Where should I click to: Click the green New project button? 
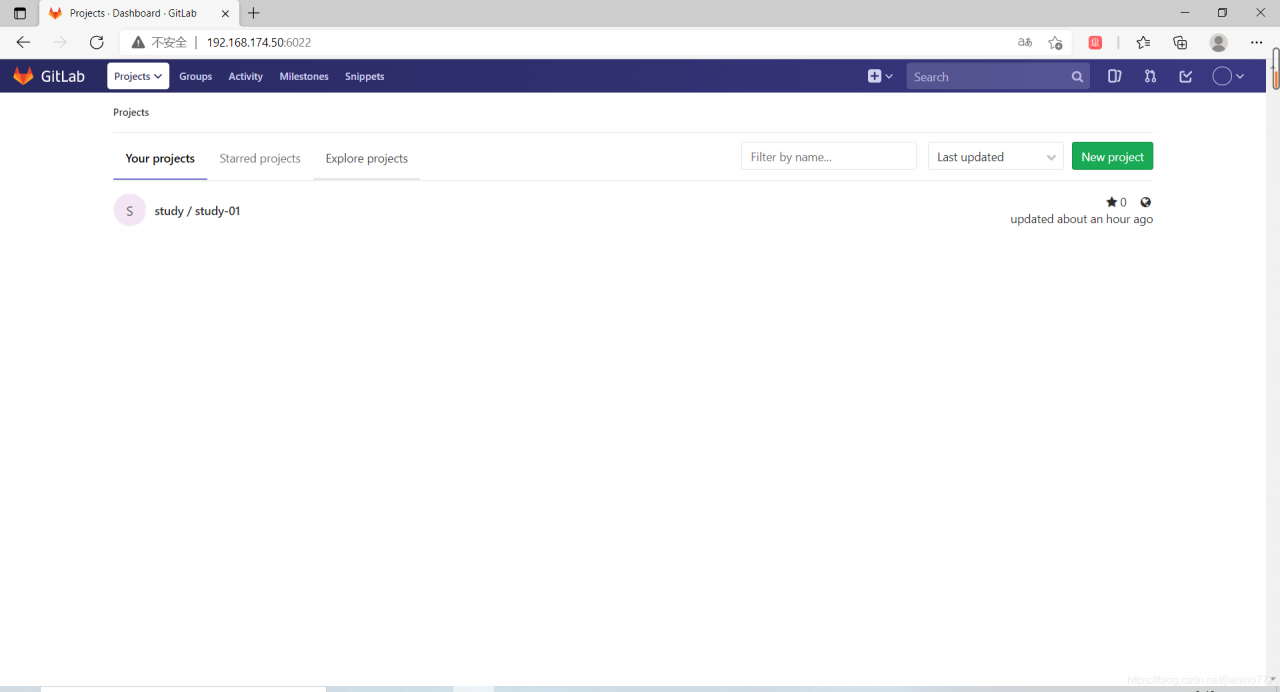coord(1112,156)
